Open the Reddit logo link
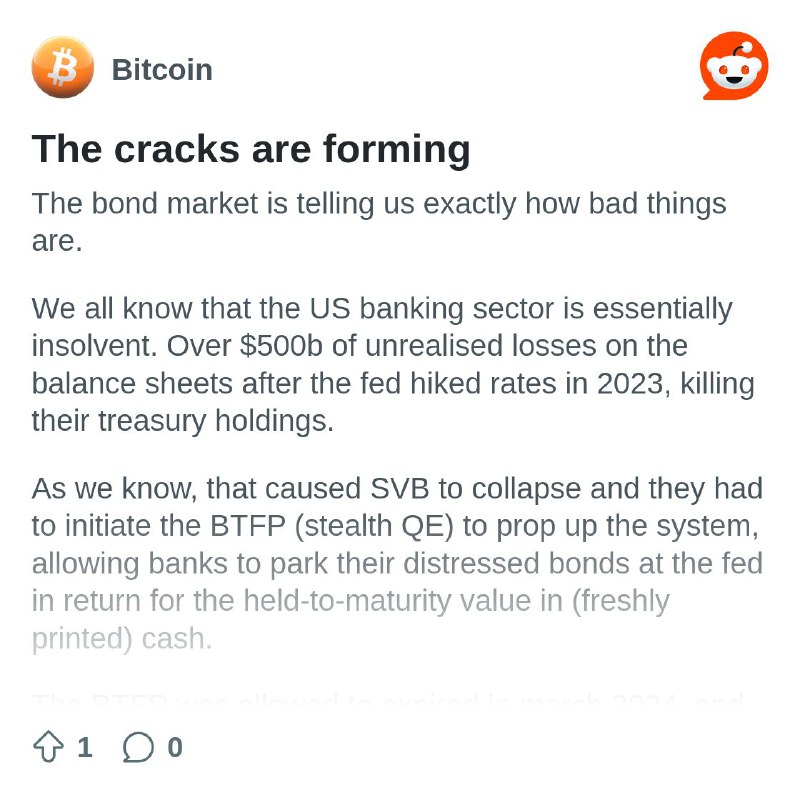This screenshot has height=800, width=800. click(x=734, y=66)
